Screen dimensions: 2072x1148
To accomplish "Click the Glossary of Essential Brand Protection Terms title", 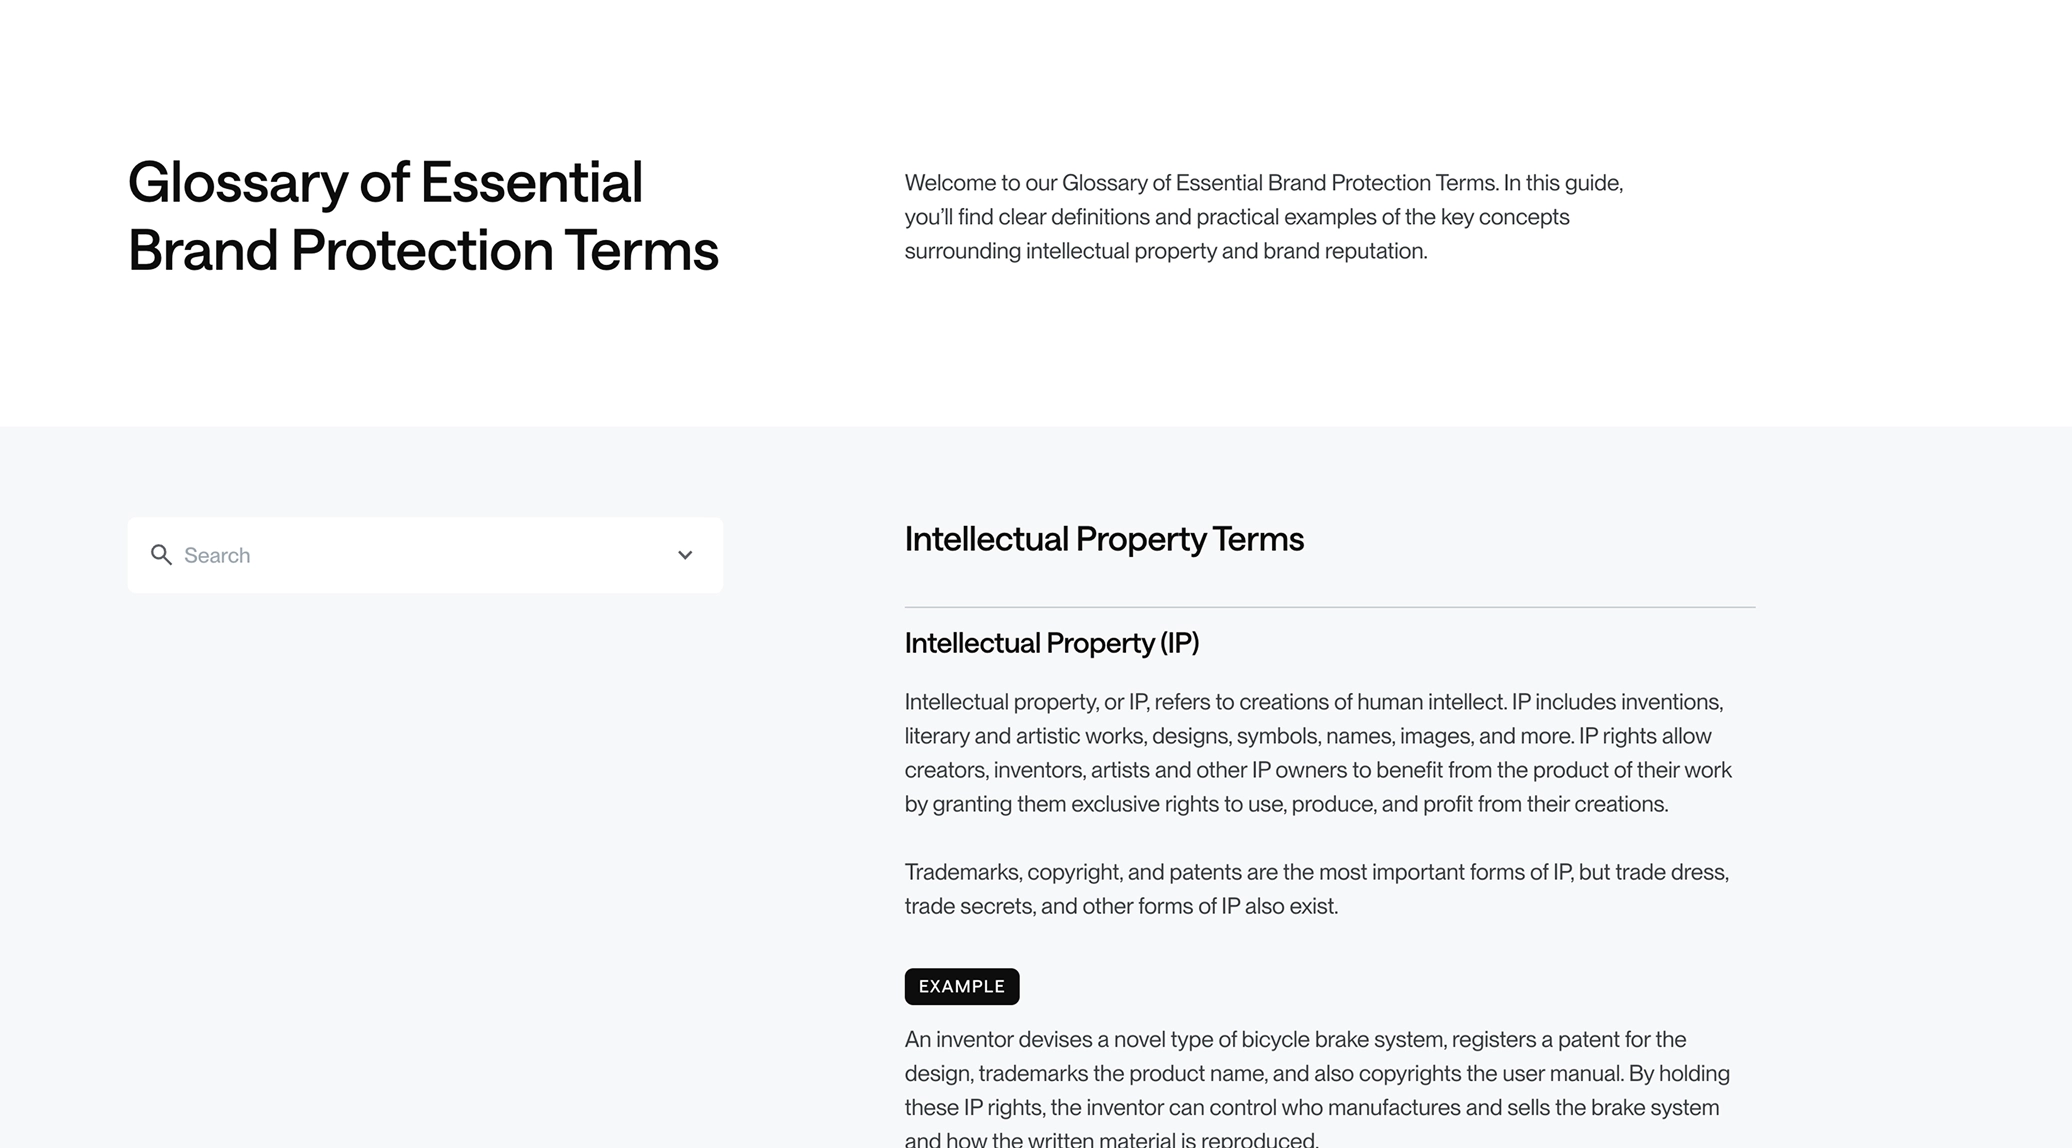I will 422,216.
